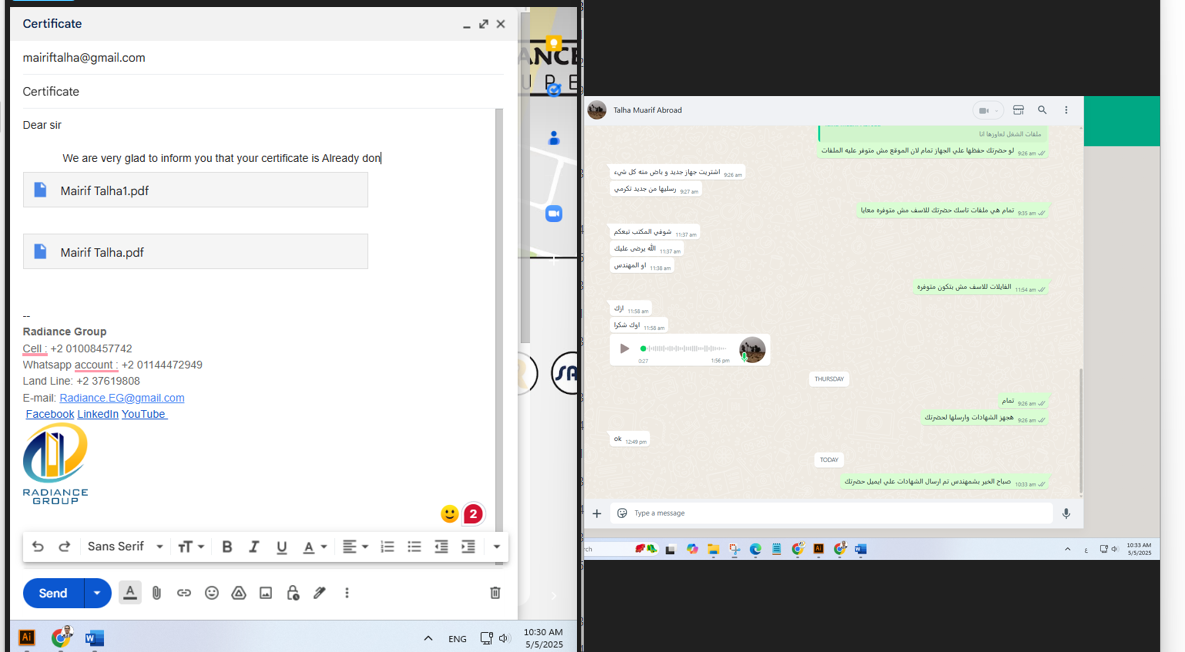The width and height of the screenshot is (1185, 652).
Task: Open Chrome from the left taskbar
Action: [61, 637]
